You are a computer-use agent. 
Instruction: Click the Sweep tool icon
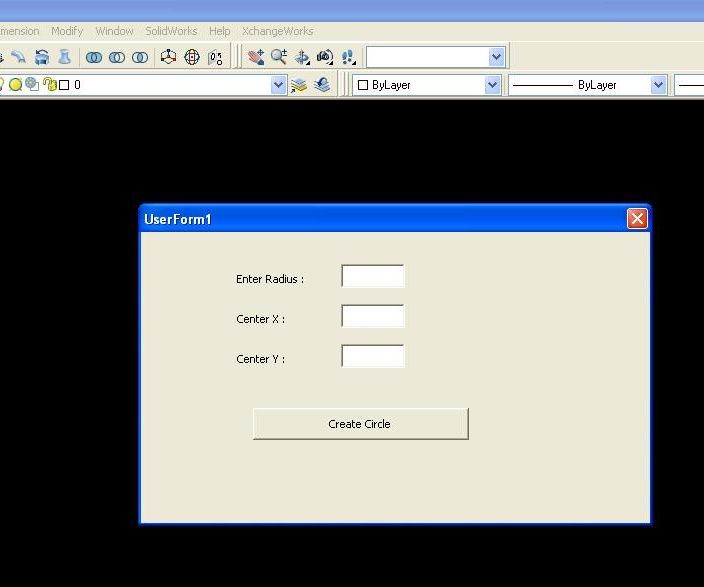pos(18,57)
